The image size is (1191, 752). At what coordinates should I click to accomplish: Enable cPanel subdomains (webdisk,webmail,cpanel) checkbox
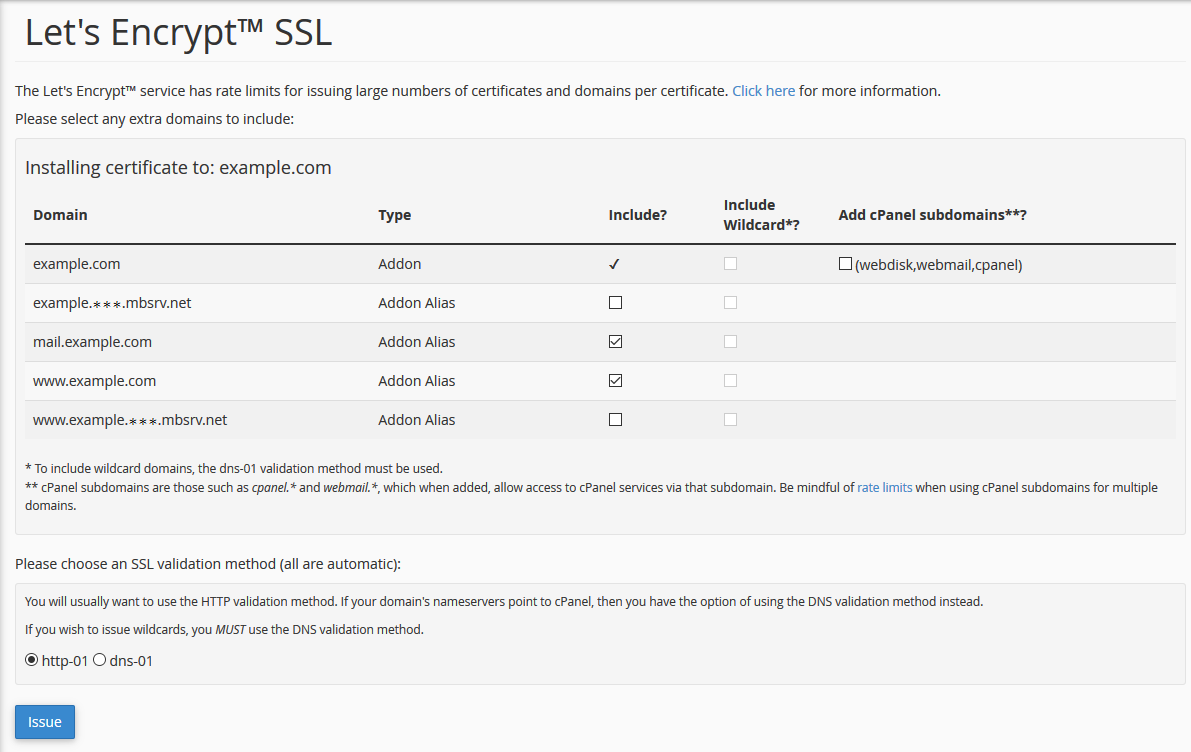pyautogui.click(x=845, y=264)
